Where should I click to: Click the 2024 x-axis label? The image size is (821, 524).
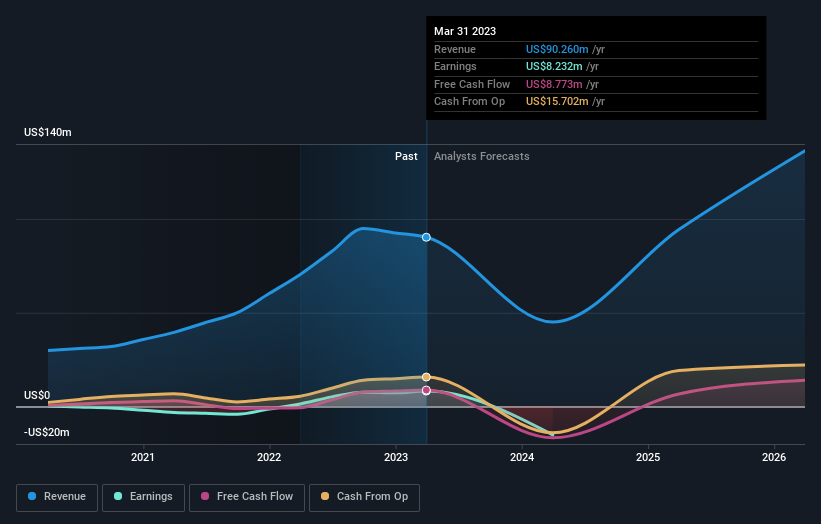point(522,457)
